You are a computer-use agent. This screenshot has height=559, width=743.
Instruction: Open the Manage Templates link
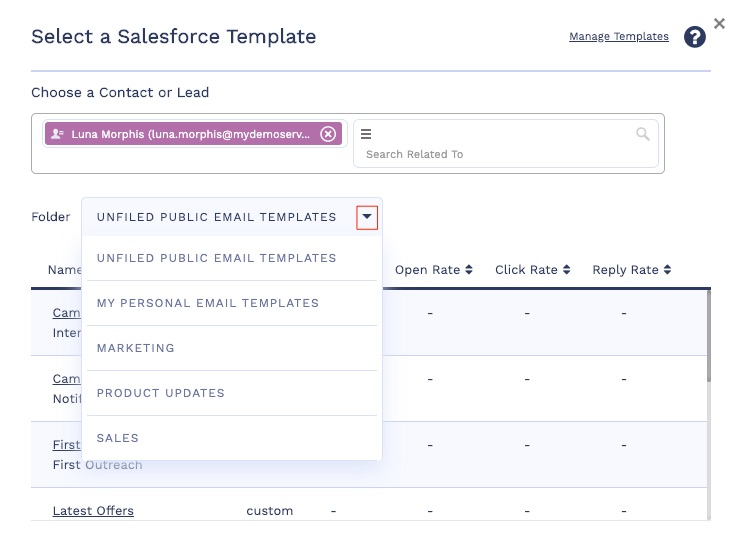click(618, 37)
